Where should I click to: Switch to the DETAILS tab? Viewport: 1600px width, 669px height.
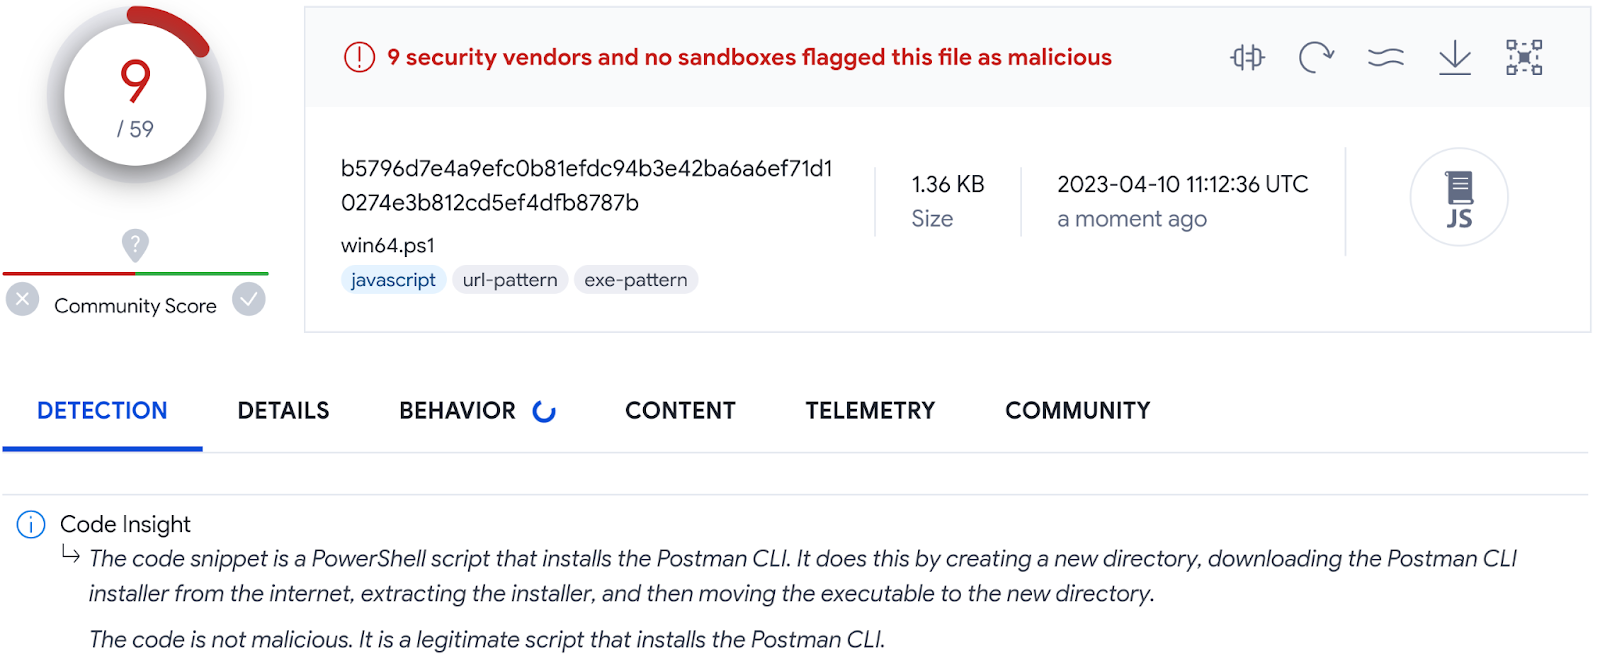tap(283, 411)
